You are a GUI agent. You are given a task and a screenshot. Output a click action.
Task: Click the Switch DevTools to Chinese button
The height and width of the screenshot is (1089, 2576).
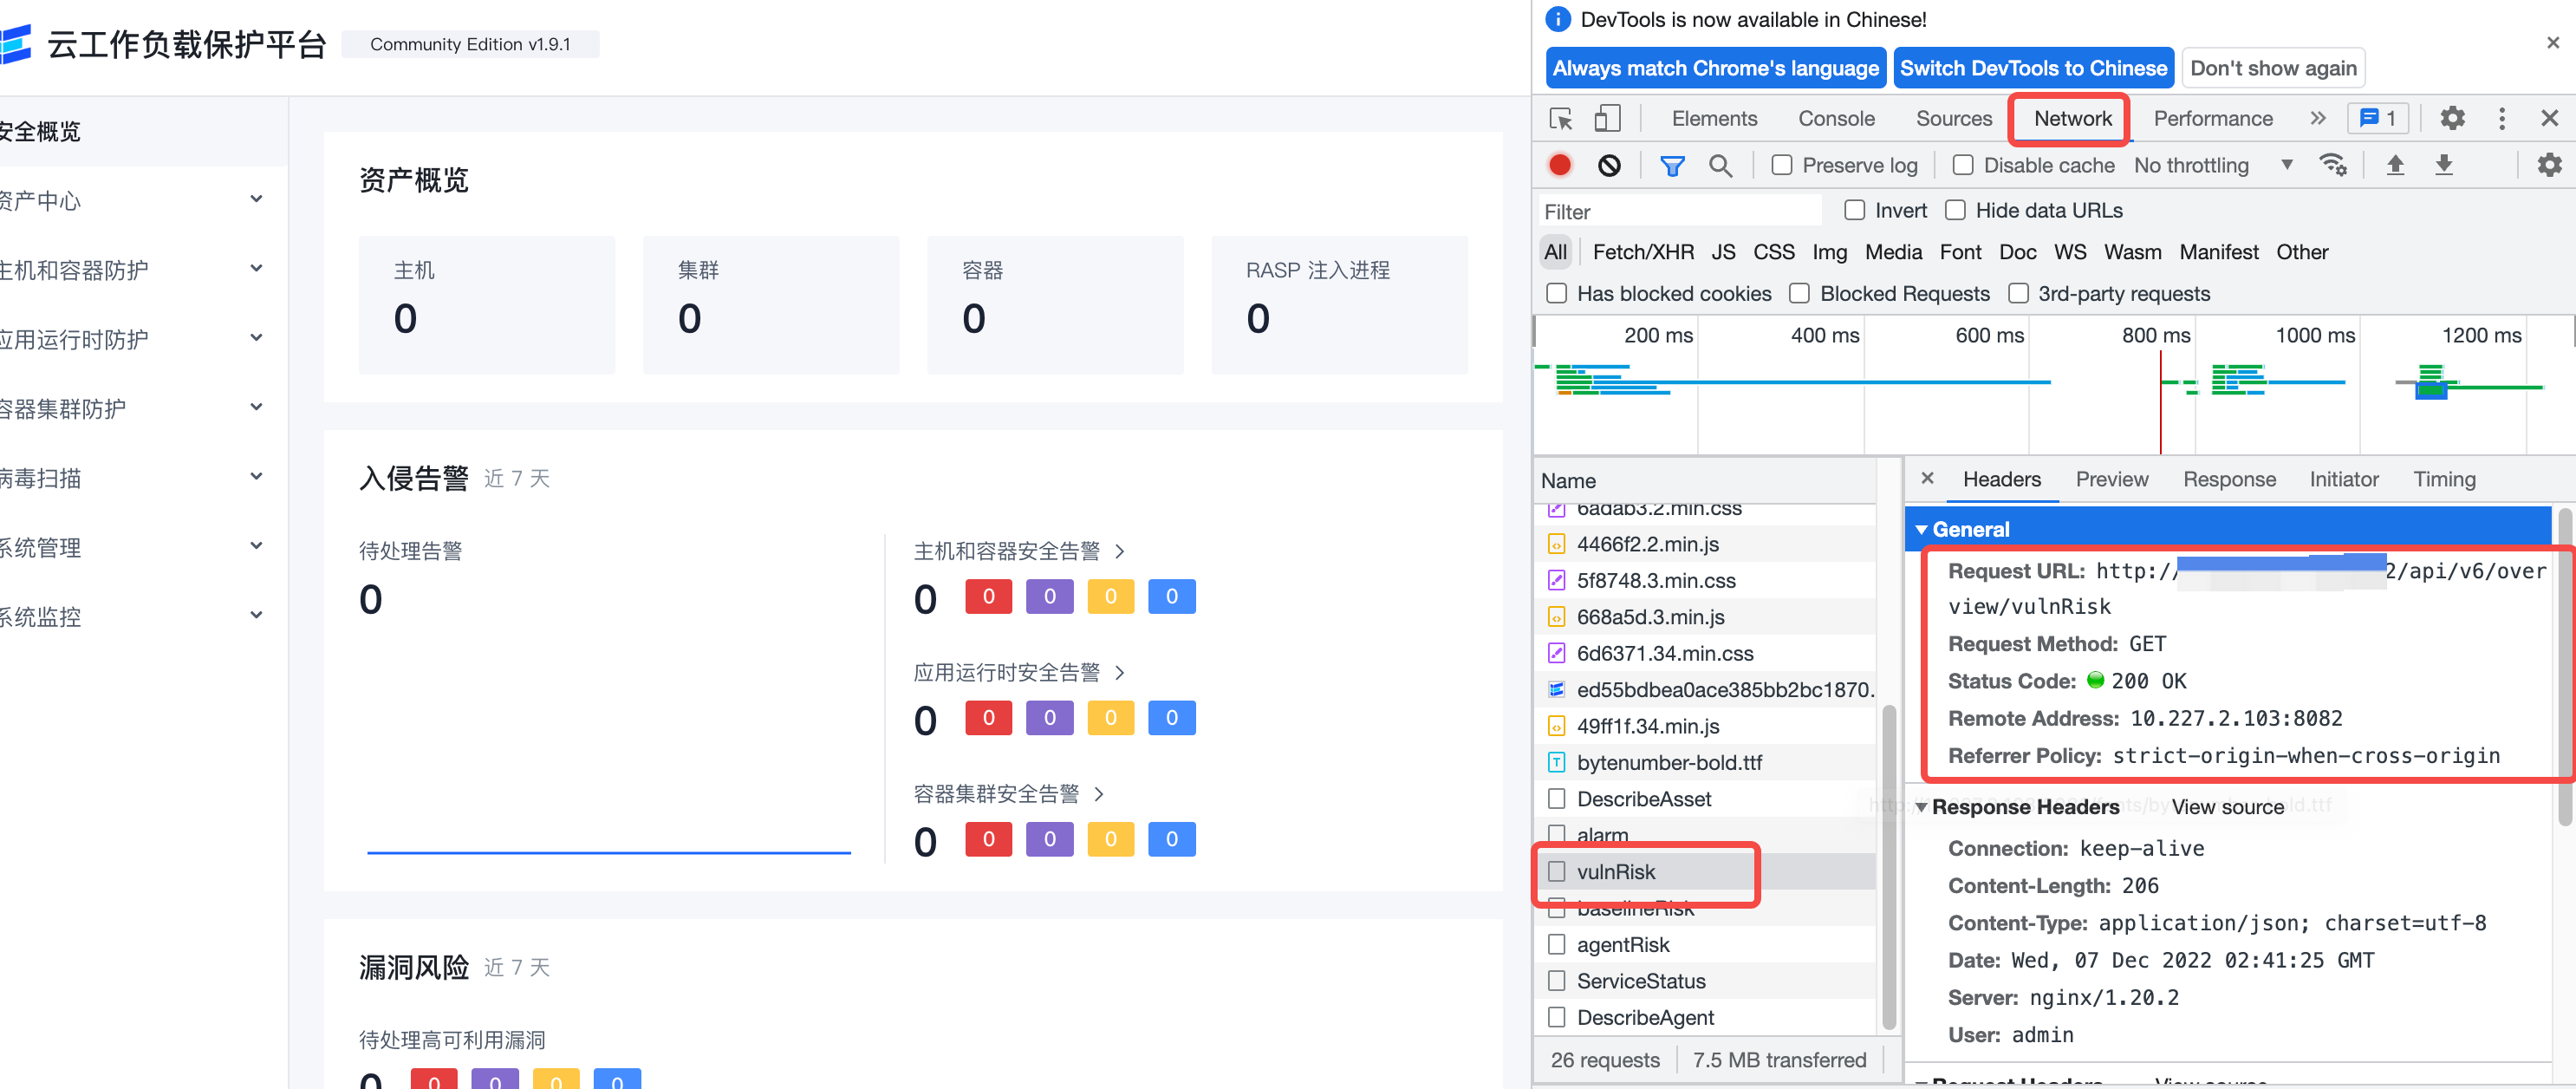coord(2033,68)
